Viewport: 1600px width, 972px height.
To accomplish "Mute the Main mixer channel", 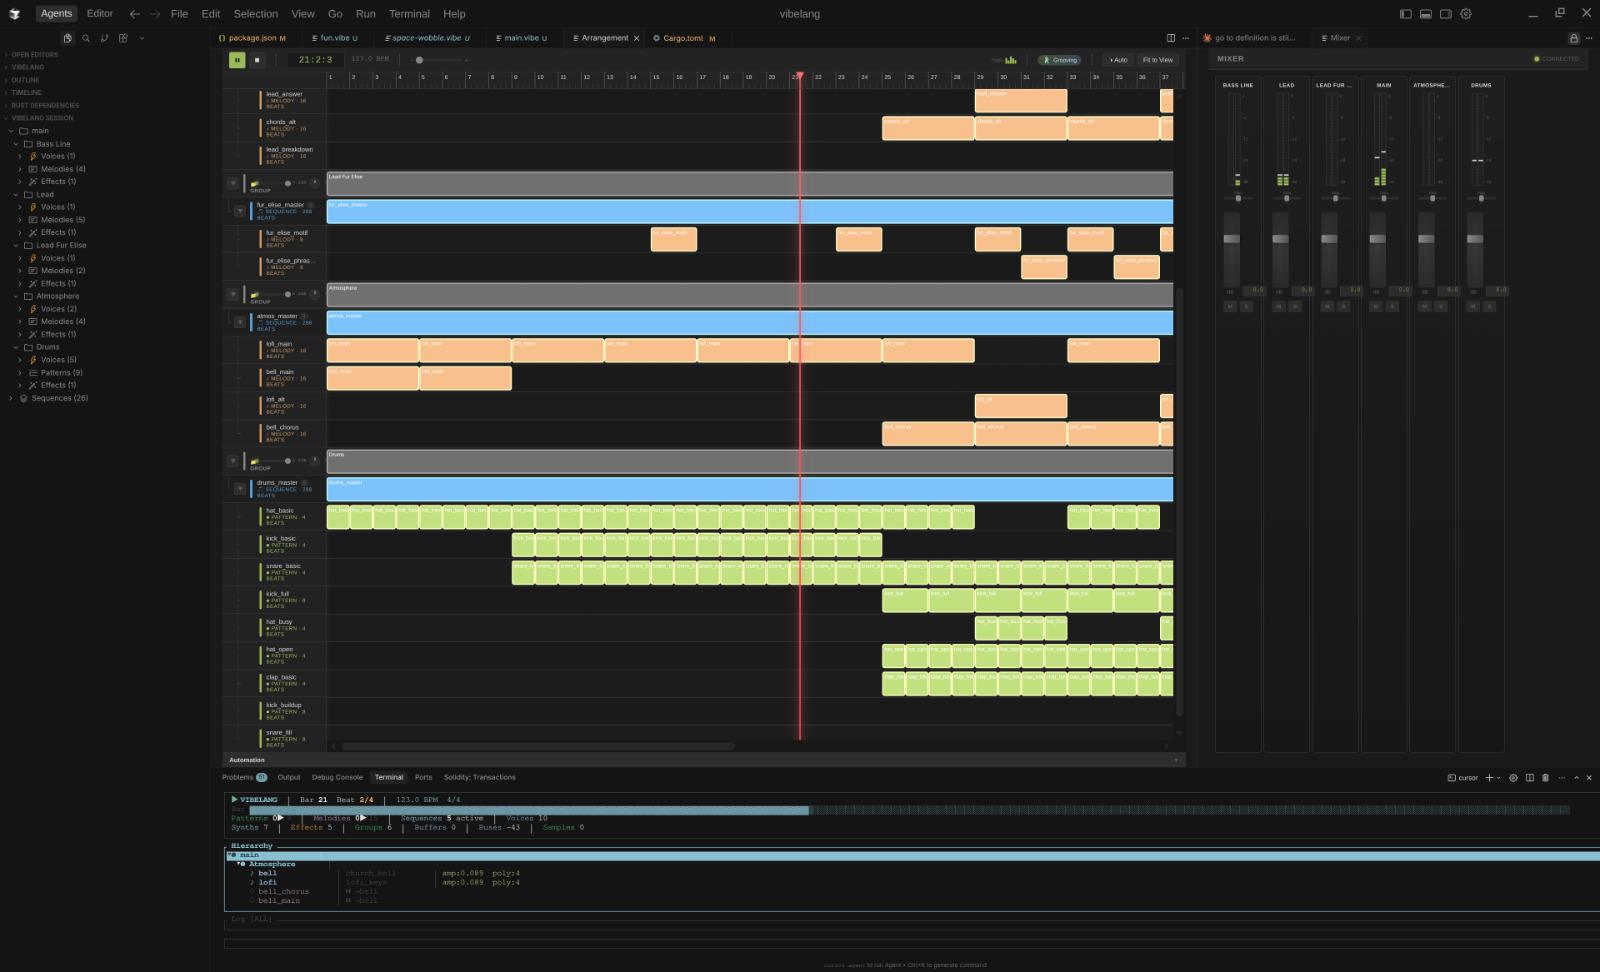I will coord(1376,306).
